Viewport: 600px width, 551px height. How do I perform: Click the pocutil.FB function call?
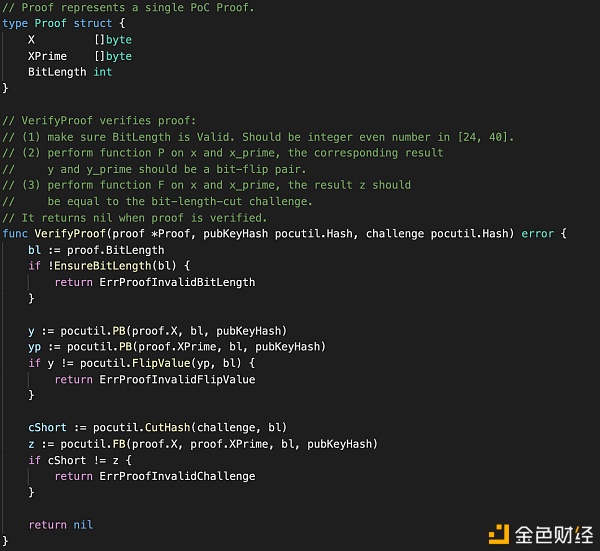tap(93, 444)
